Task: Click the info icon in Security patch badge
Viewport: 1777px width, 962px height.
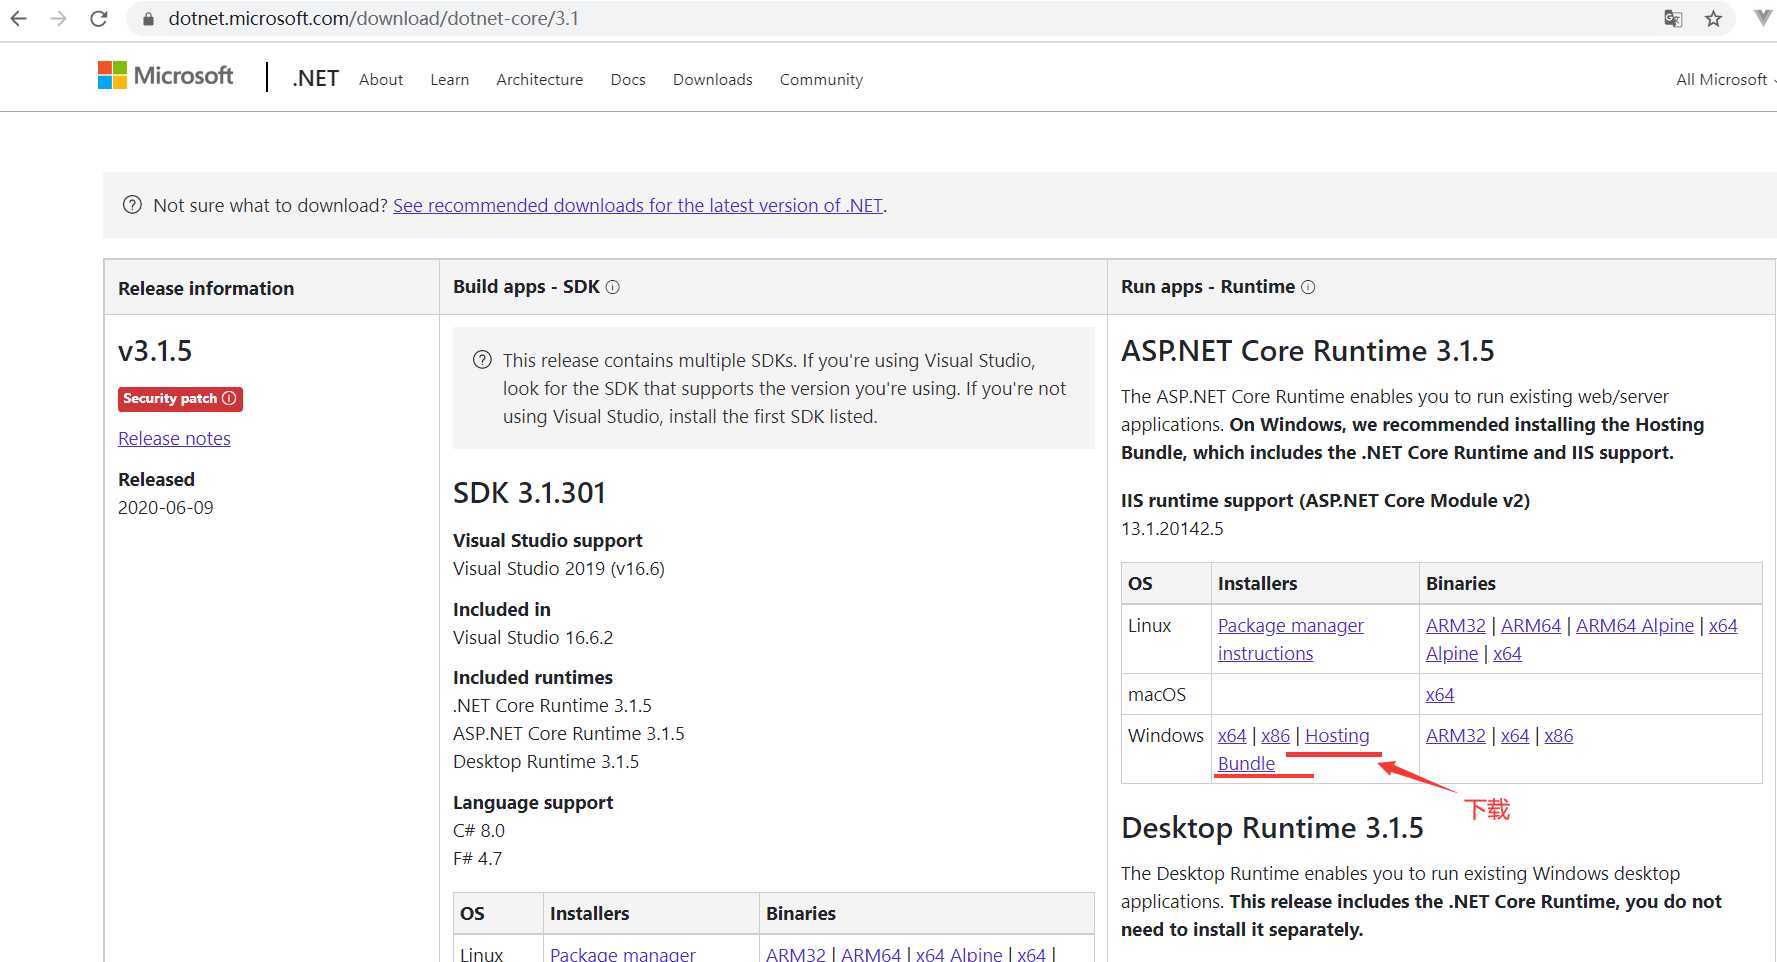Action: tap(229, 398)
